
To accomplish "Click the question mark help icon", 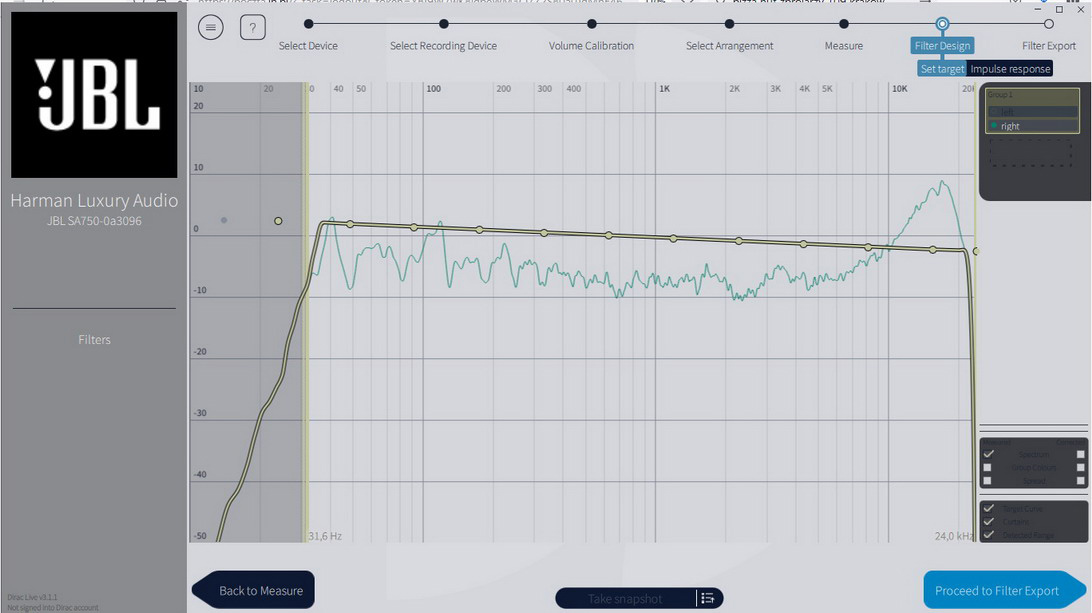I will (x=252, y=28).
